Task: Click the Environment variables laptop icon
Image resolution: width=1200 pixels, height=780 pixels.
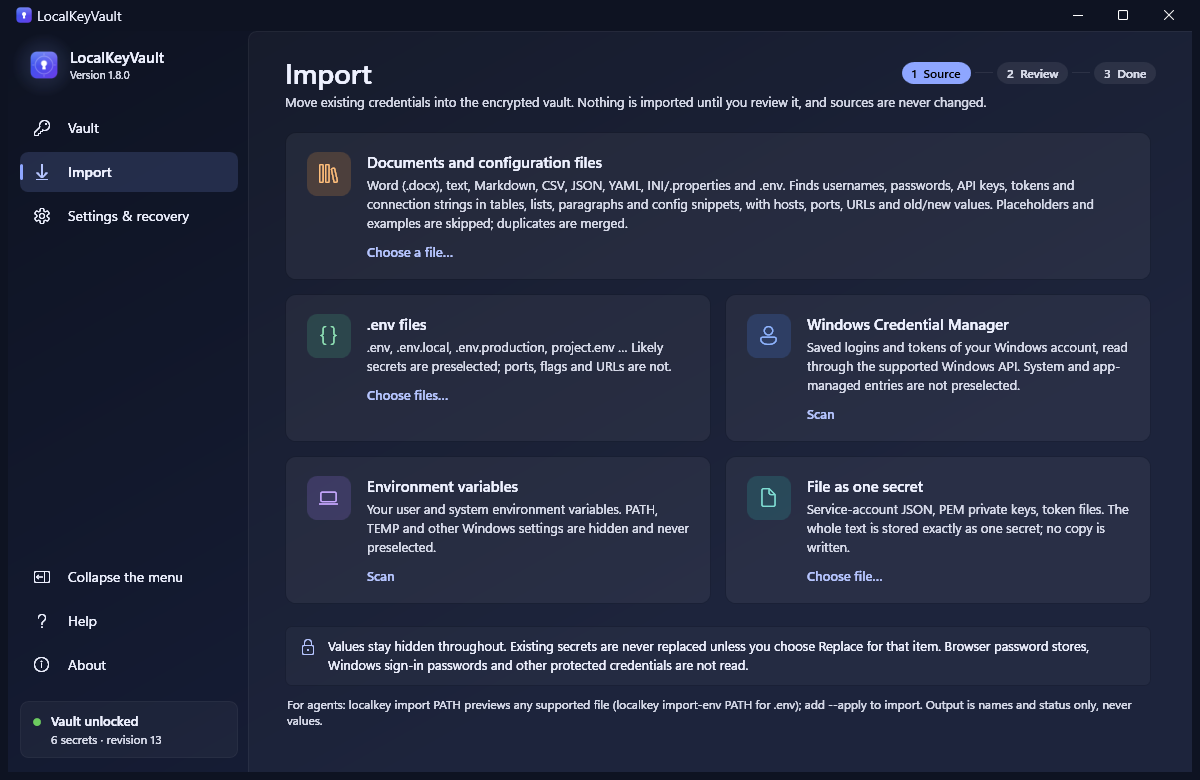Action: pyautogui.click(x=329, y=498)
